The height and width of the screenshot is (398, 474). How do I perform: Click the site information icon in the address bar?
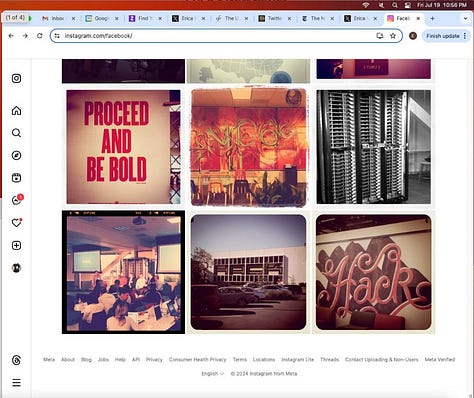[x=57, y=36]
